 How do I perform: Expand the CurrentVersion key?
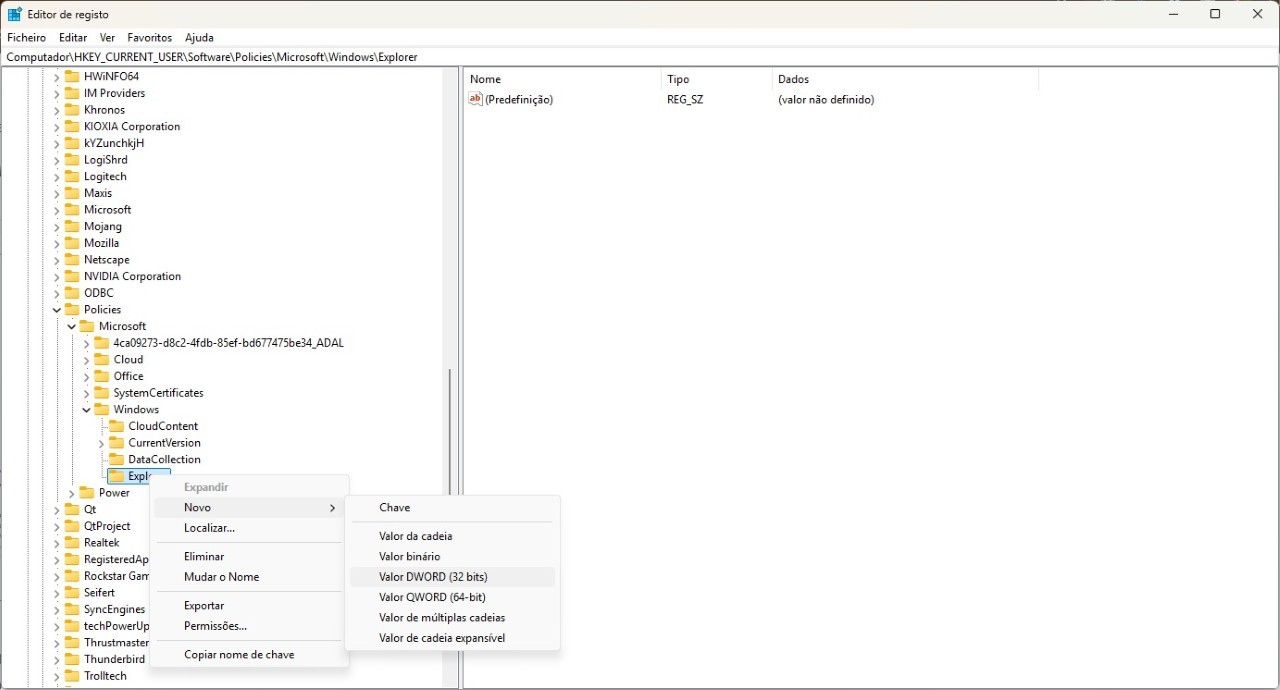(101, 443)
